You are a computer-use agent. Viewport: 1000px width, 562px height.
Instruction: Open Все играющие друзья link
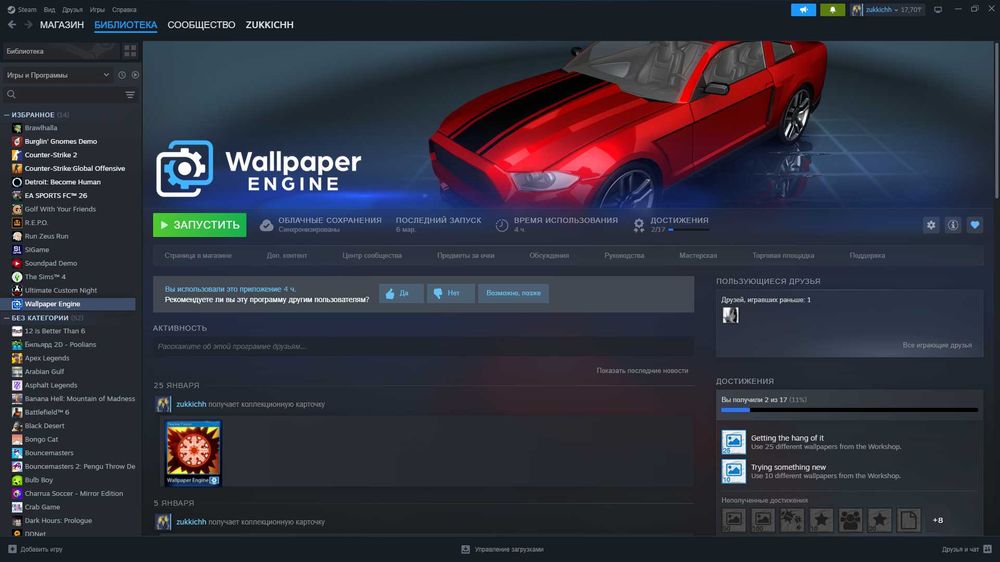tap(937, 345)
